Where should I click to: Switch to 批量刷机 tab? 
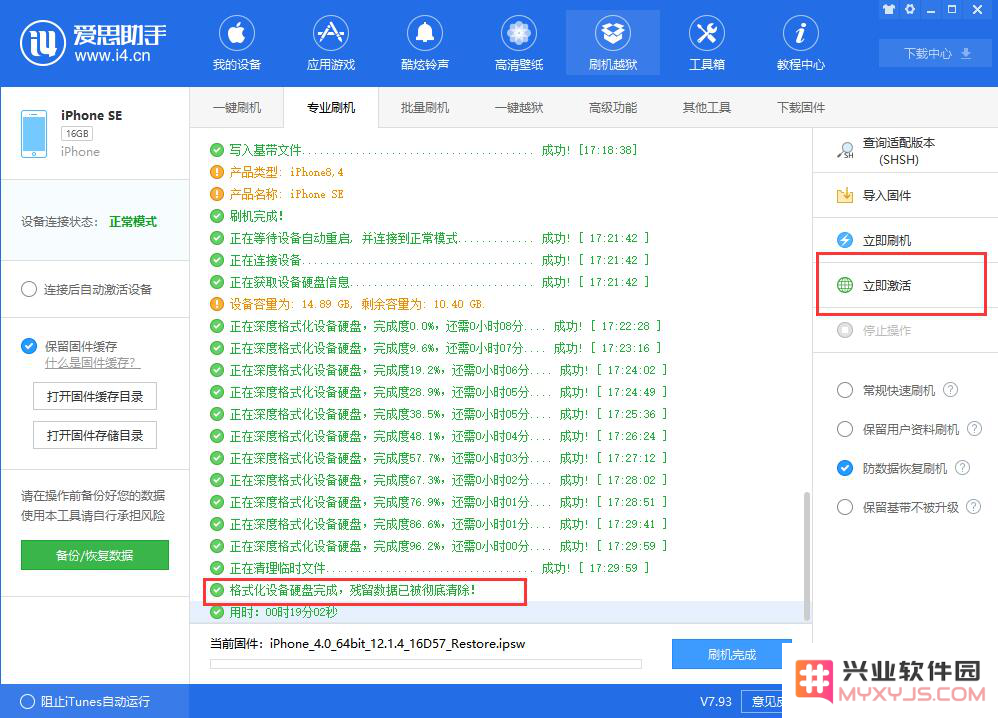(425, 108)
